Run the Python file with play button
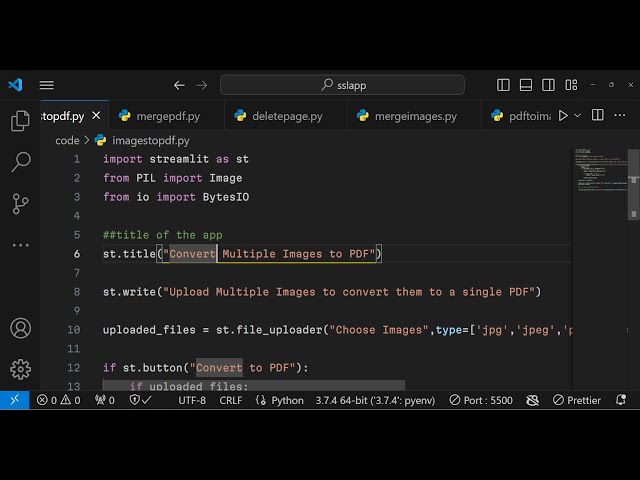 tap(563, 116)
